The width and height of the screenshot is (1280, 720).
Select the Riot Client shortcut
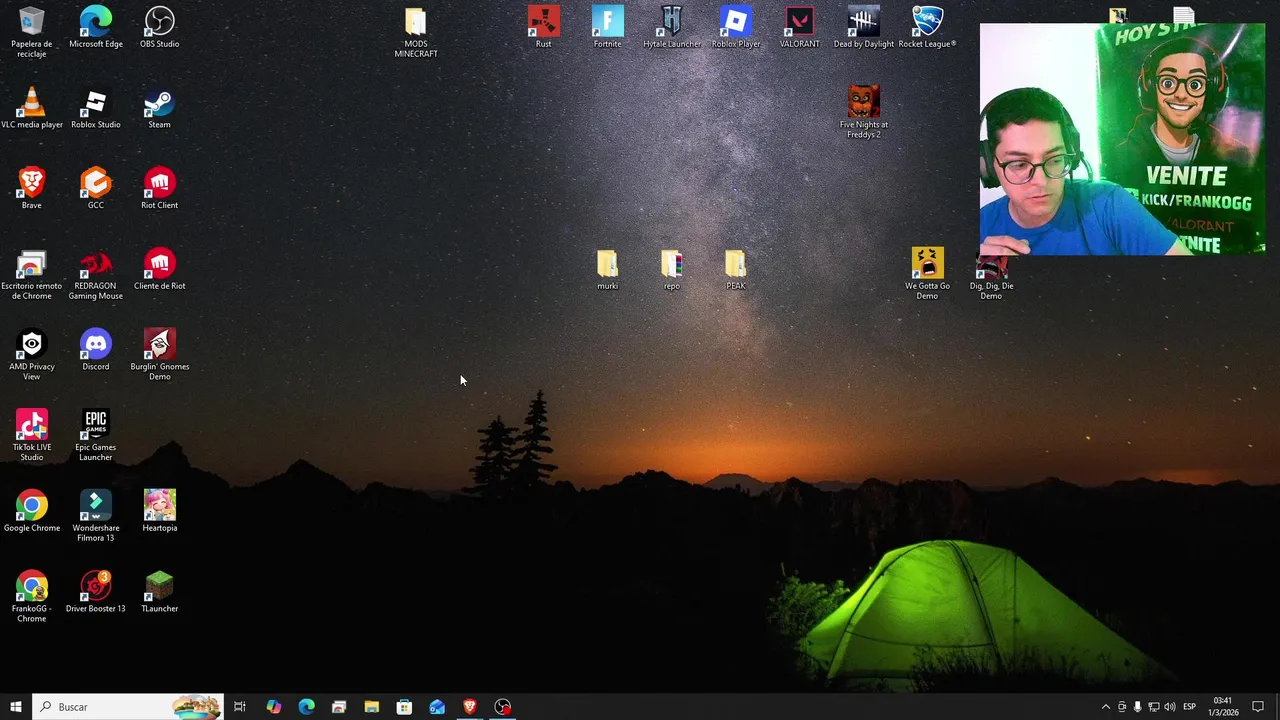click(160, 188)
